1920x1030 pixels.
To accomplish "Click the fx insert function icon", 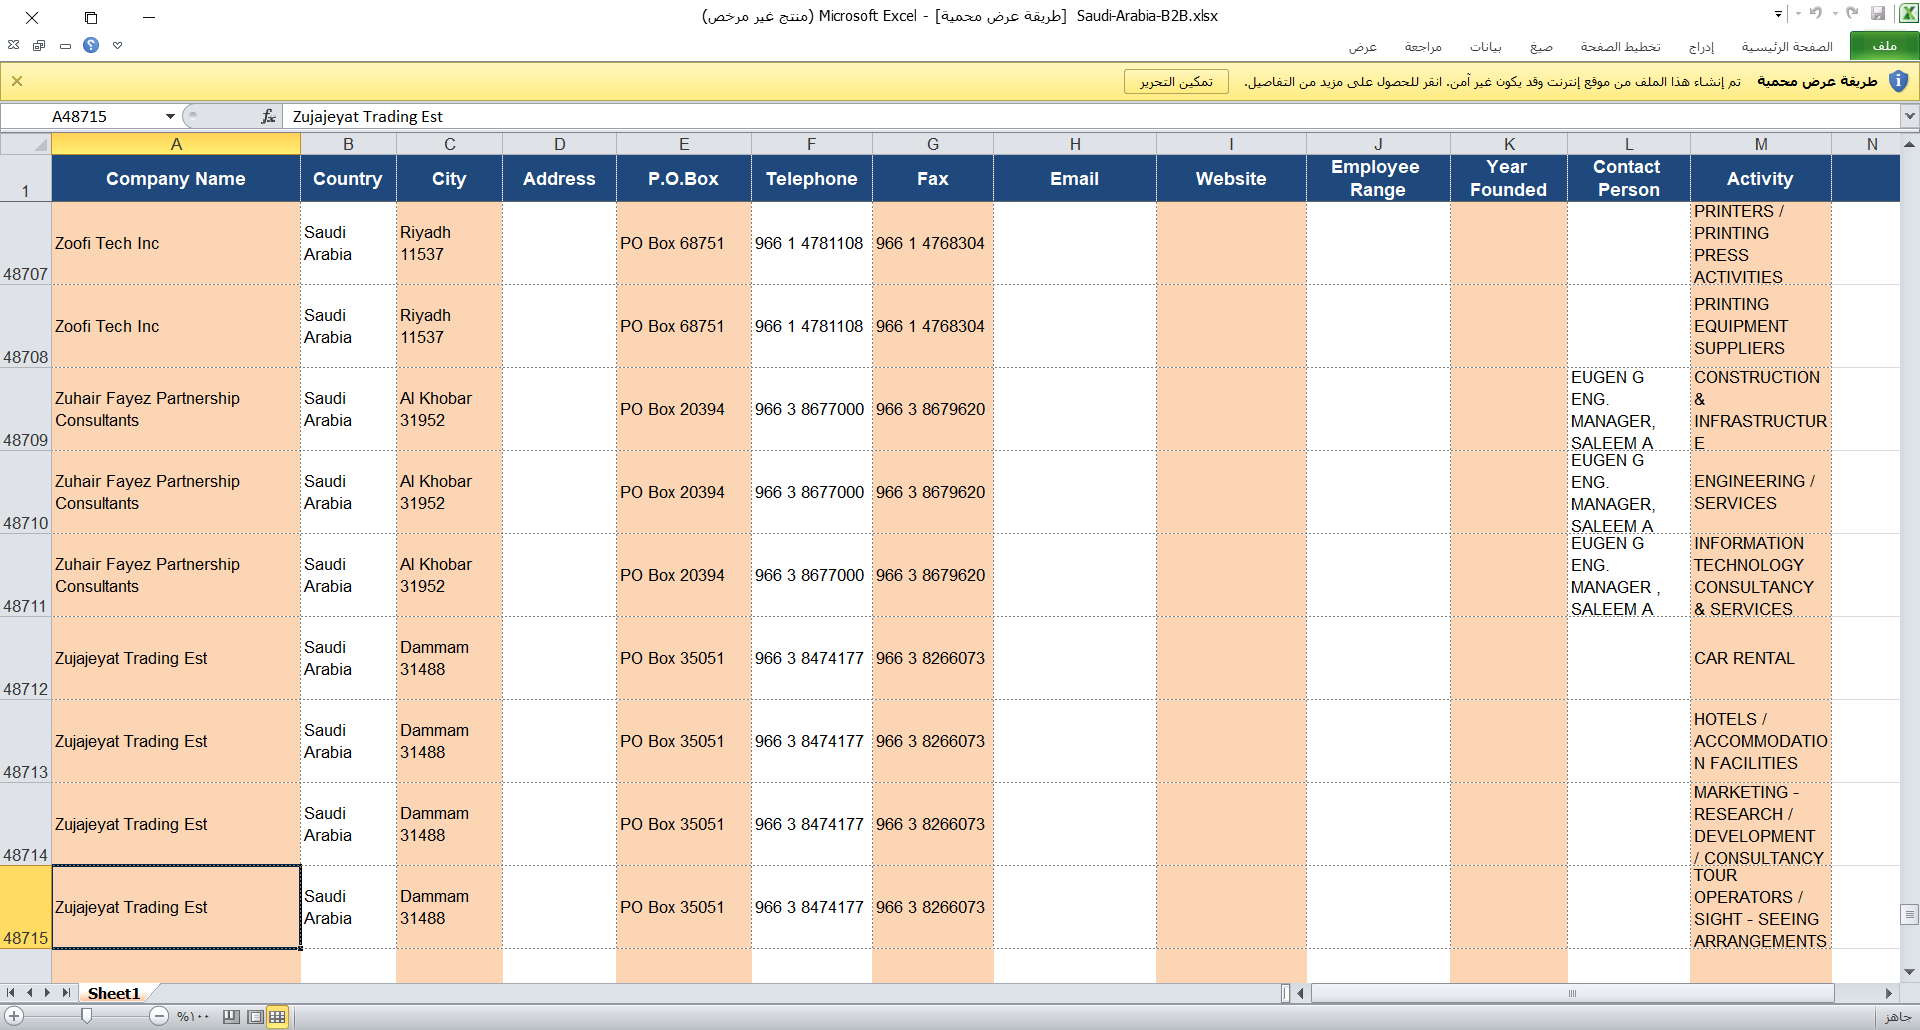I will tap(268, 117).
